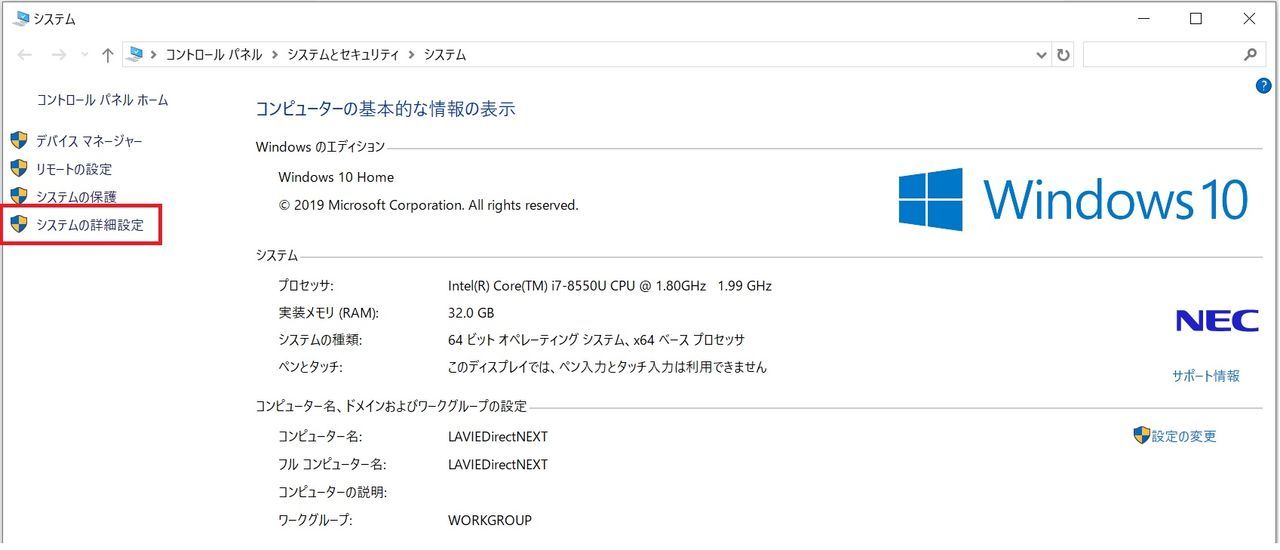Click the コンピューターの基本的な情報の表示 heading
Screen dimensions: 1280x550
pyautogui.click(x=385, y=109)
